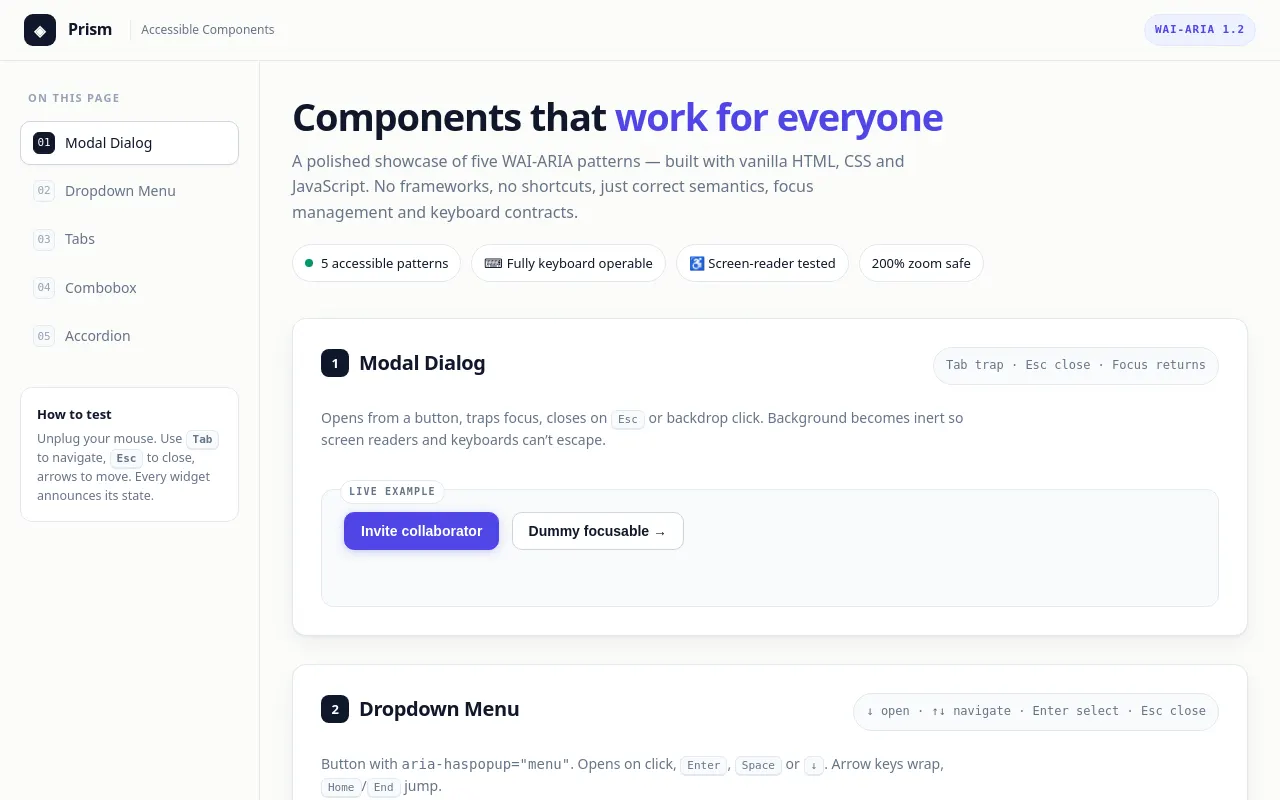Click the WAI-ARIA 1.2 badge
The image size is (1280, 800).
click(1199, 30)
